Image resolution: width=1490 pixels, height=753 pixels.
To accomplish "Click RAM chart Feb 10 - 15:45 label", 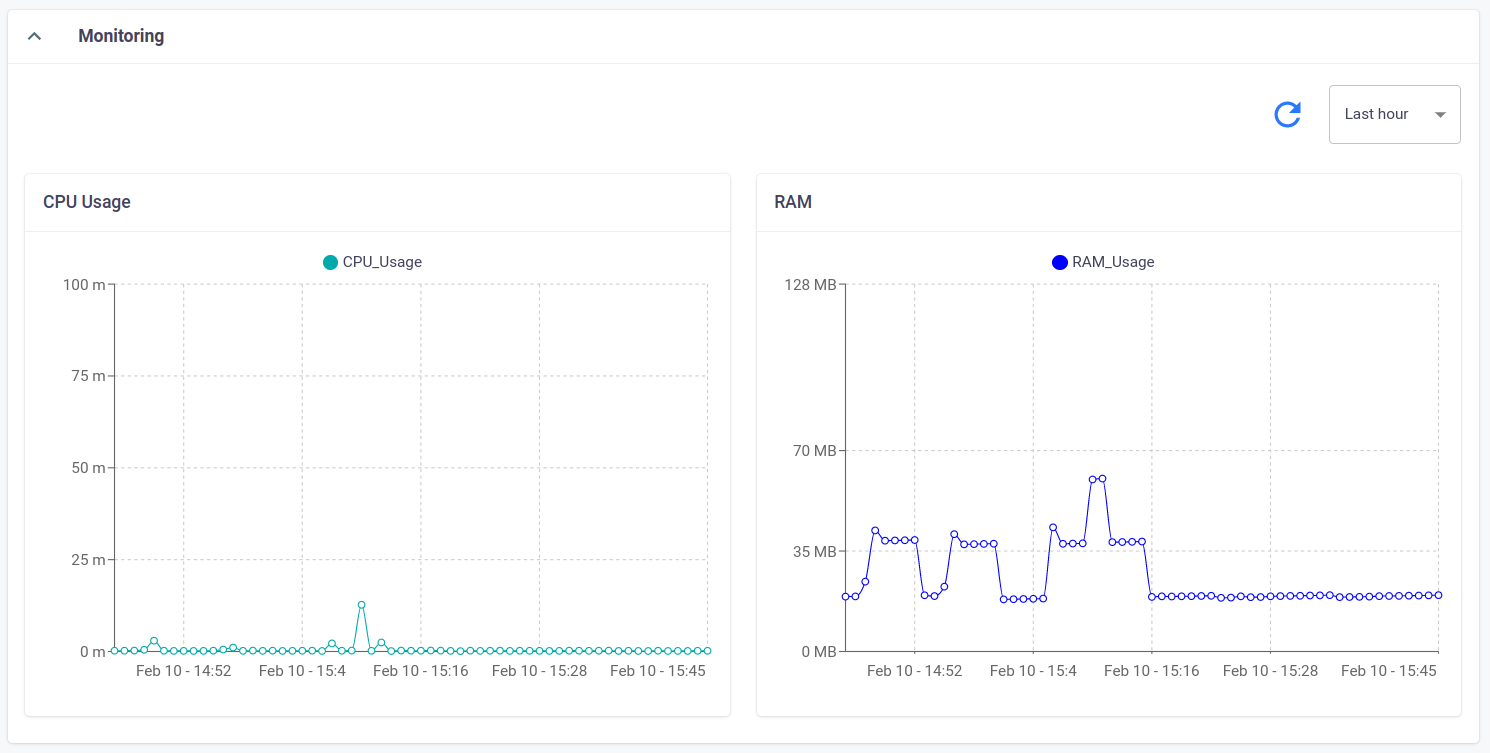I will (1389, 671).
